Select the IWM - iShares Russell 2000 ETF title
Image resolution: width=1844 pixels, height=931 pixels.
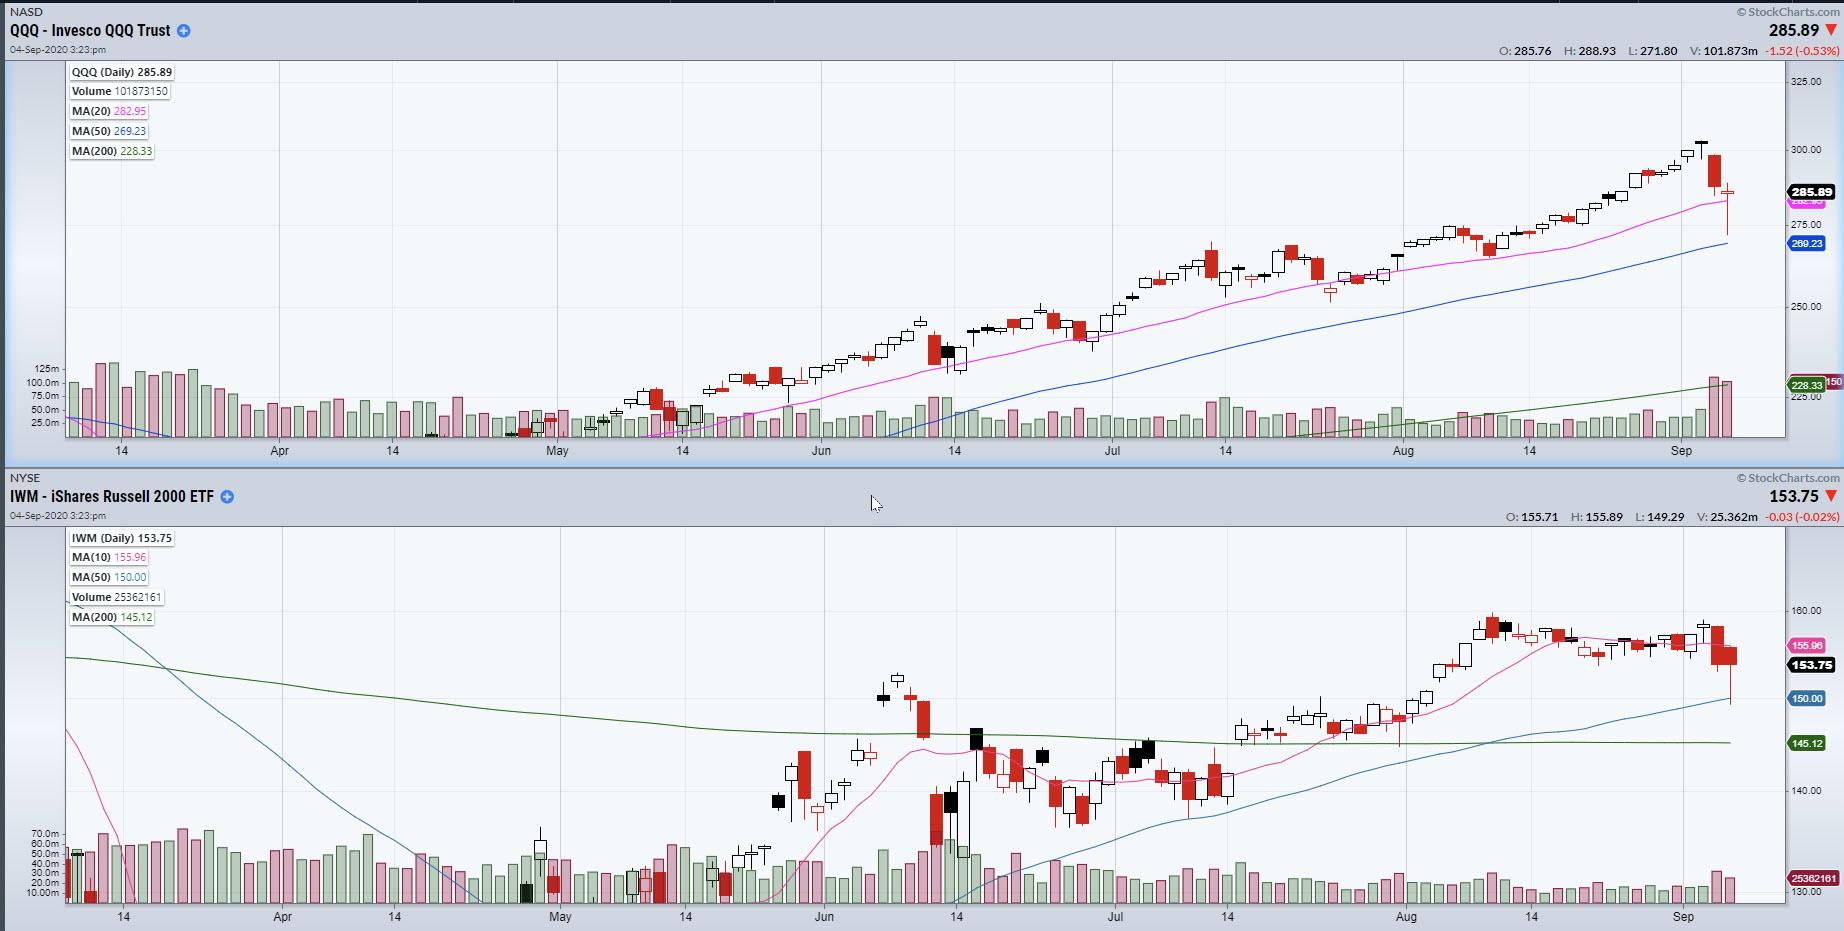pyautogui.click(x=112, y=497)
